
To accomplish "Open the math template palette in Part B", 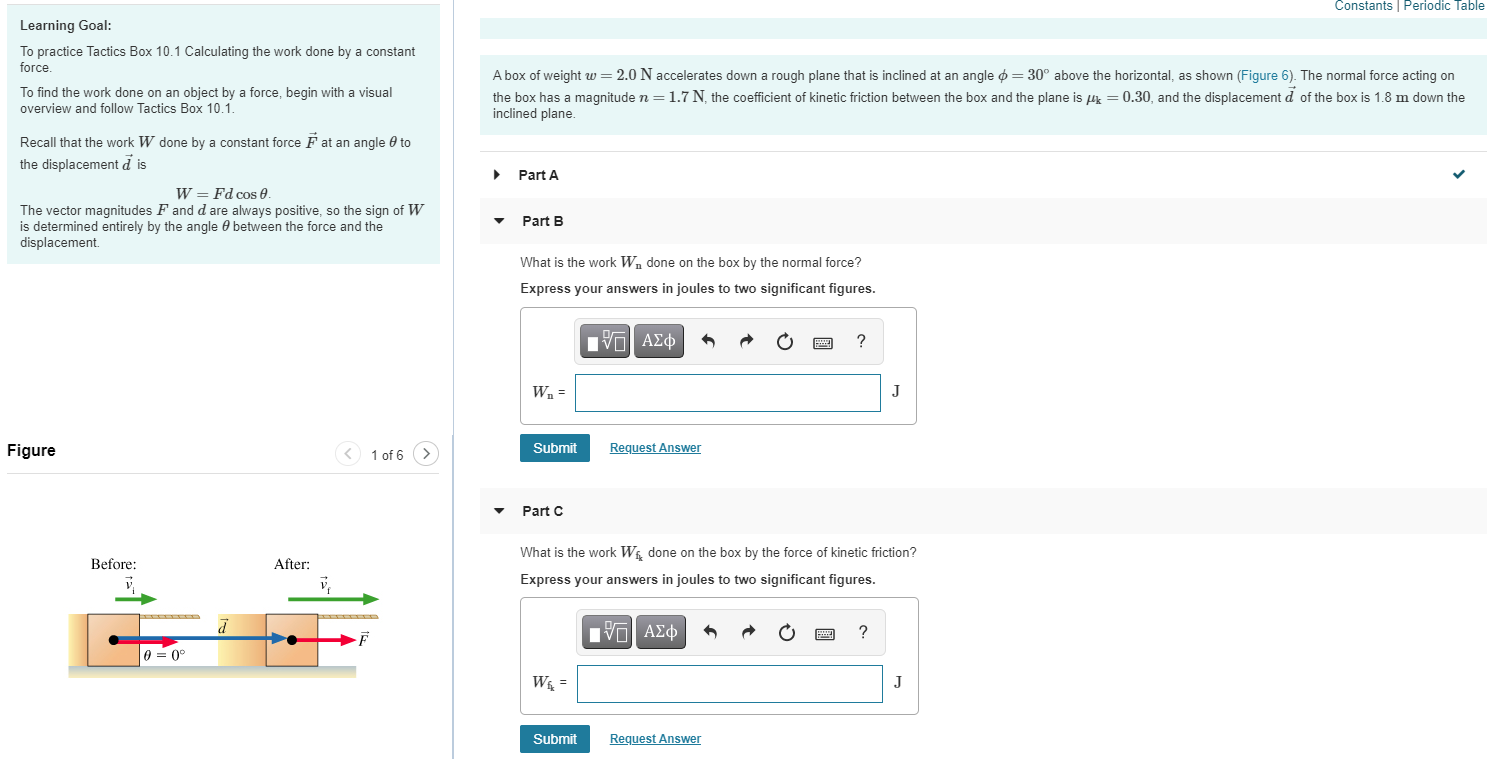I will click(604, 340).
